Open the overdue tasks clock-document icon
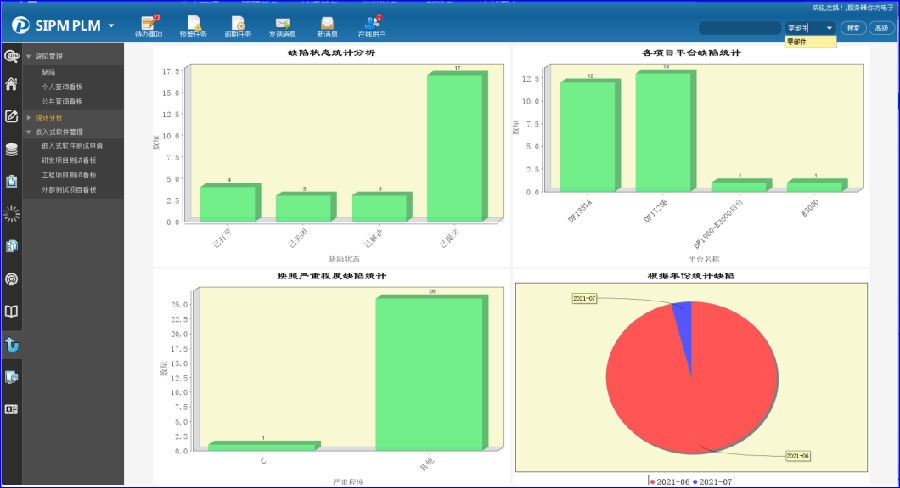Viewport: 900px width, 488px height. (x=238, y=23)
